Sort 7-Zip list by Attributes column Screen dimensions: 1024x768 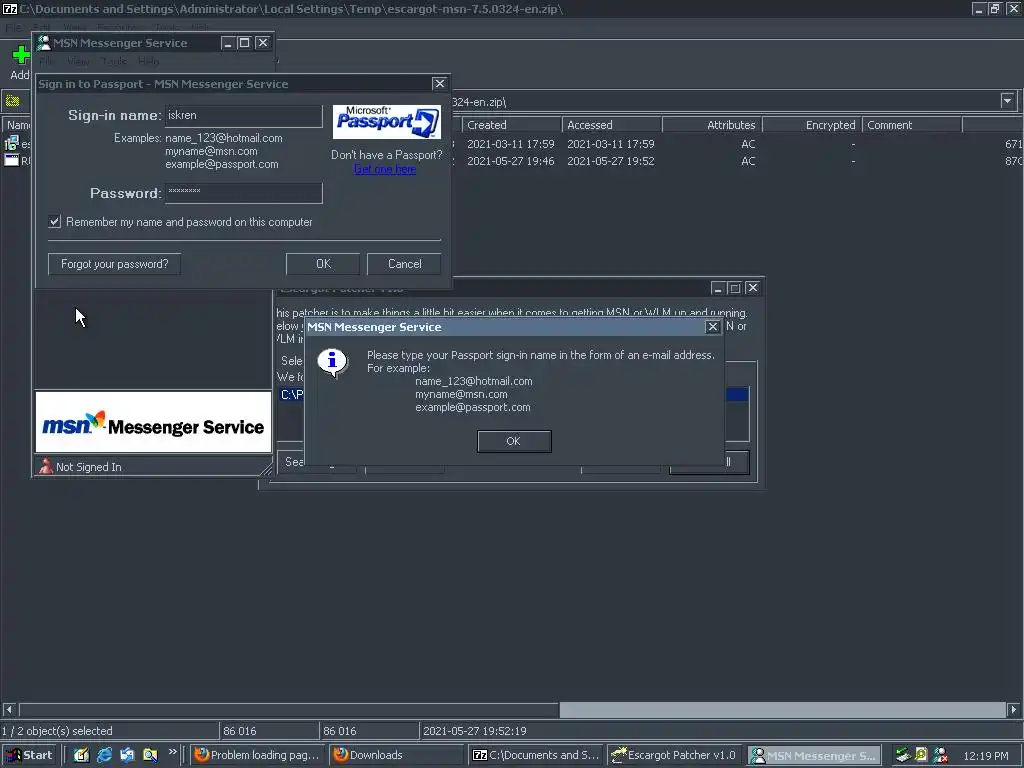(712, 125)
